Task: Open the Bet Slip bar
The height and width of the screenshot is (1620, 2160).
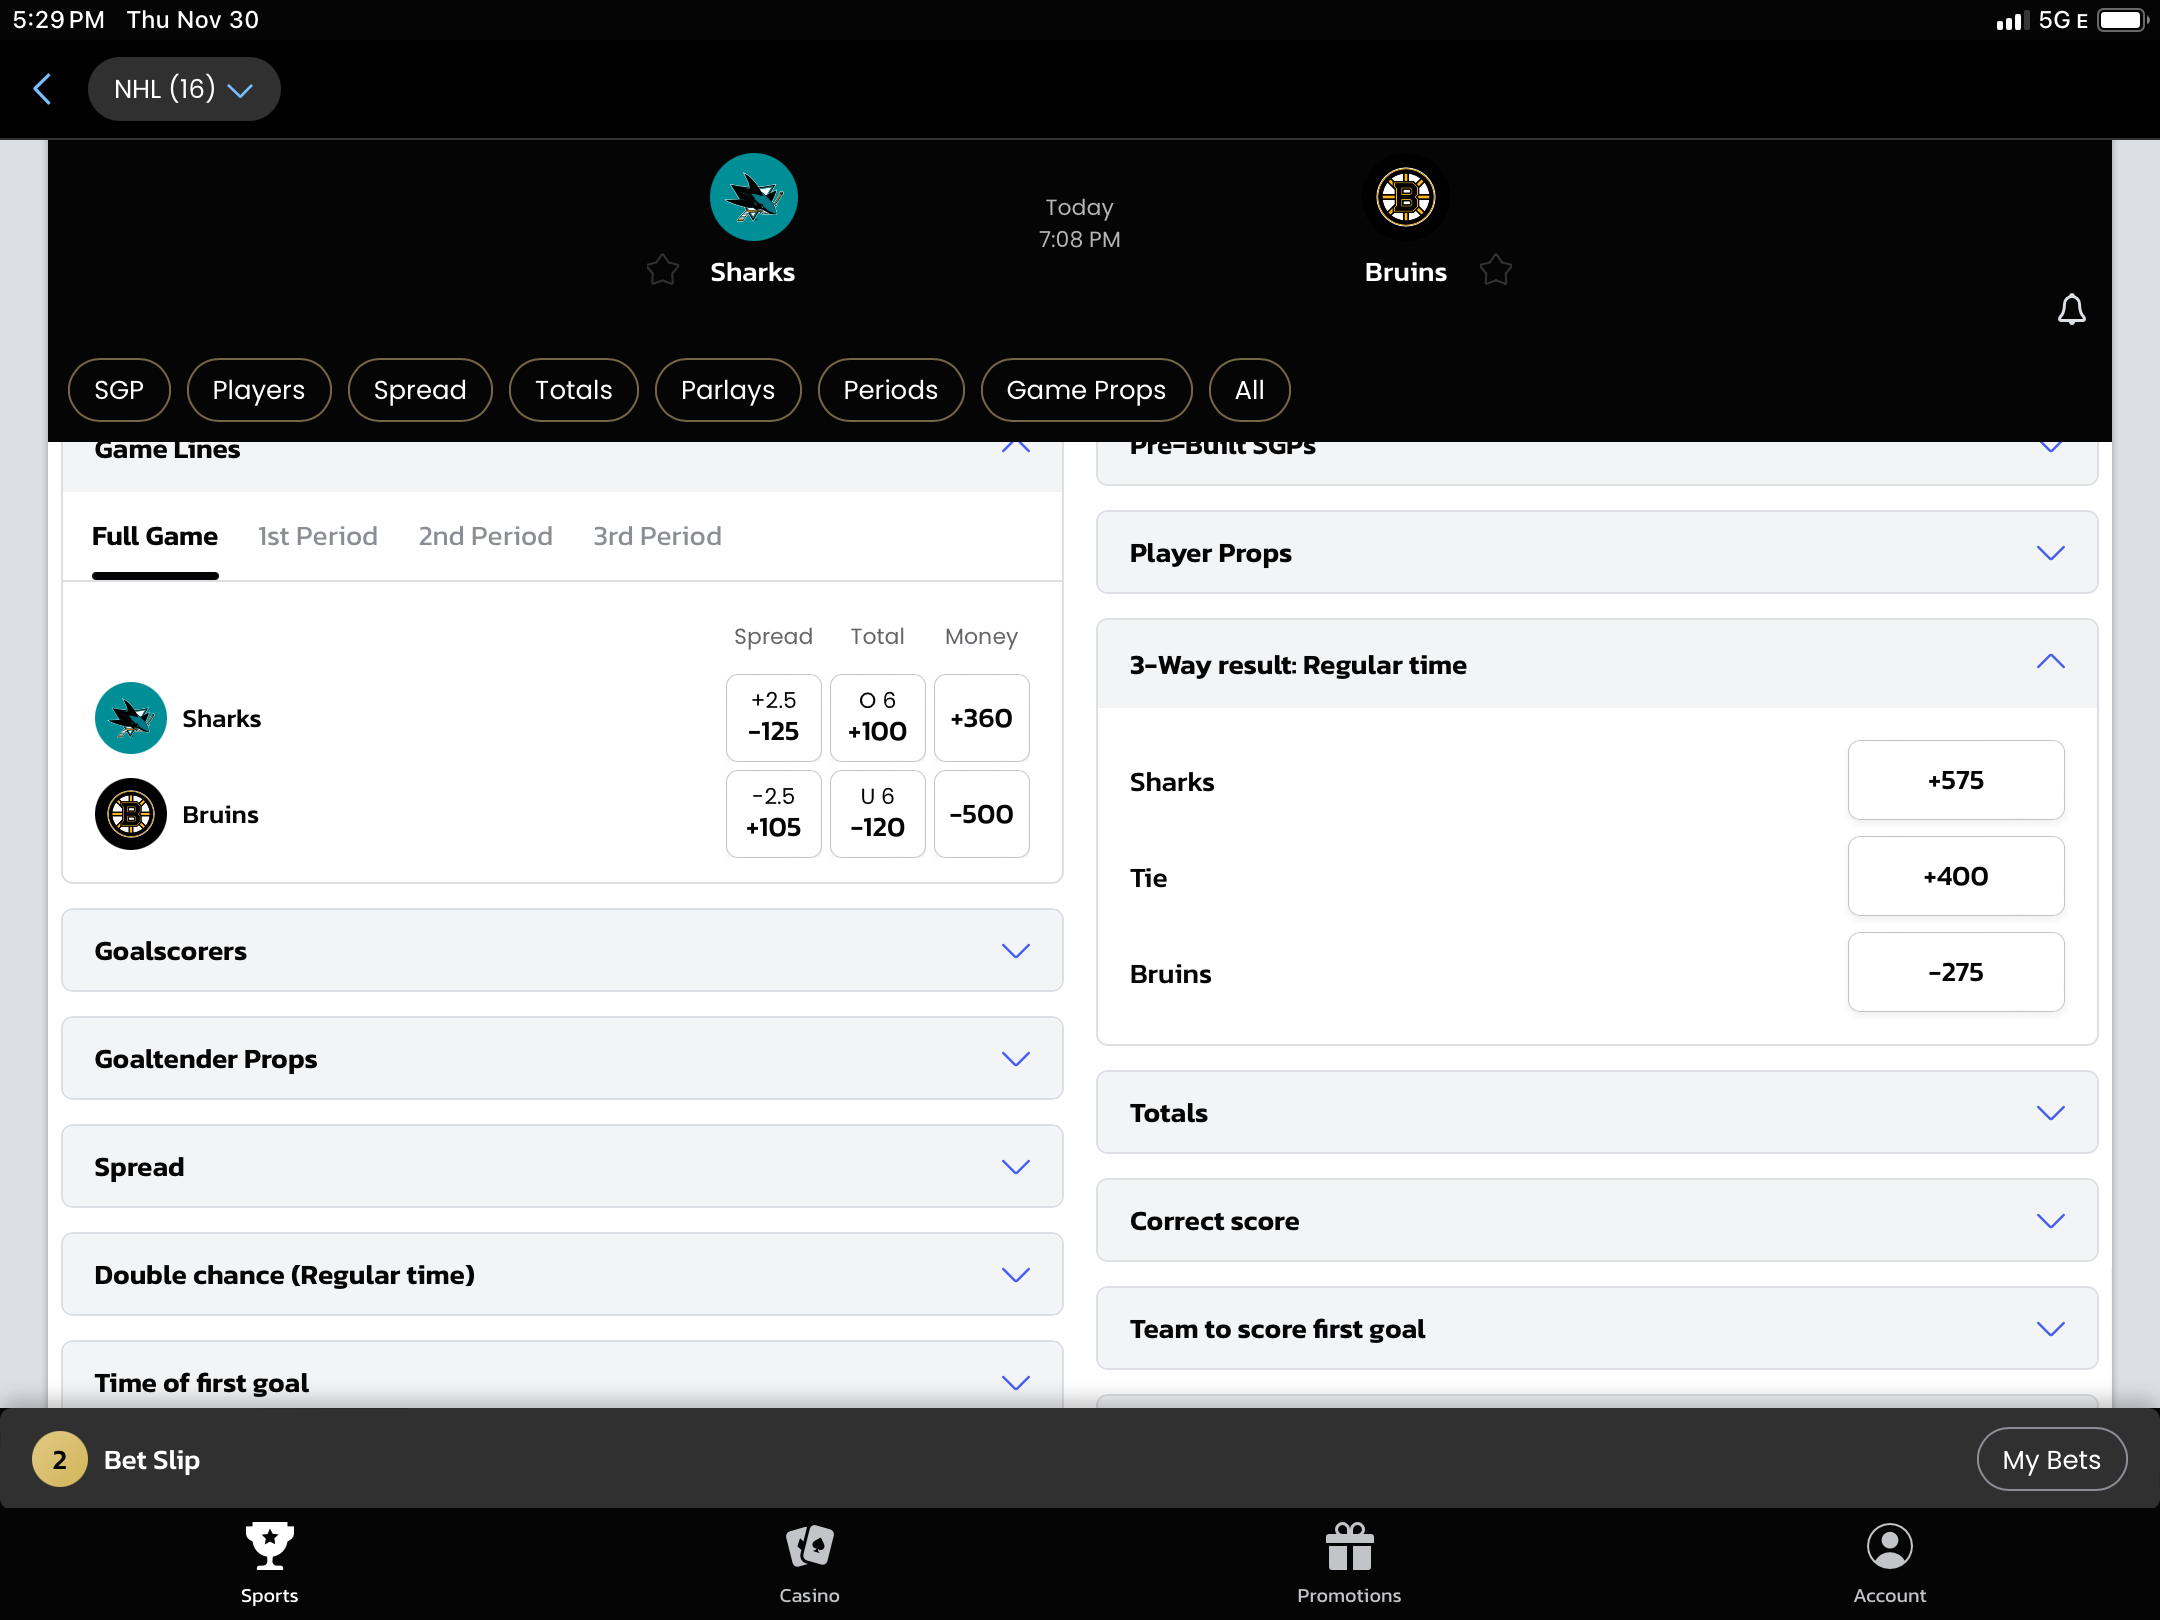Action: [x=150, y=1460]
